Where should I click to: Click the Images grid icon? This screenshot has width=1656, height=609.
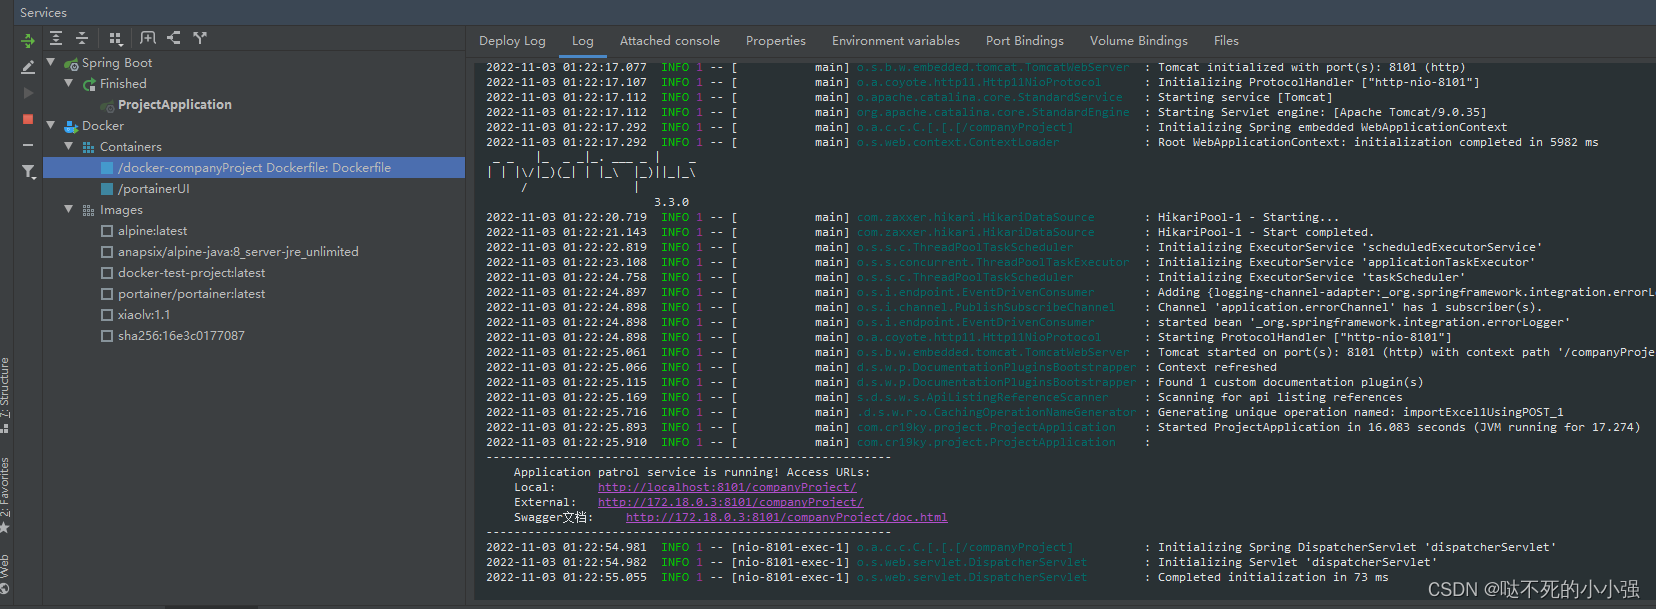coord(88,210)
